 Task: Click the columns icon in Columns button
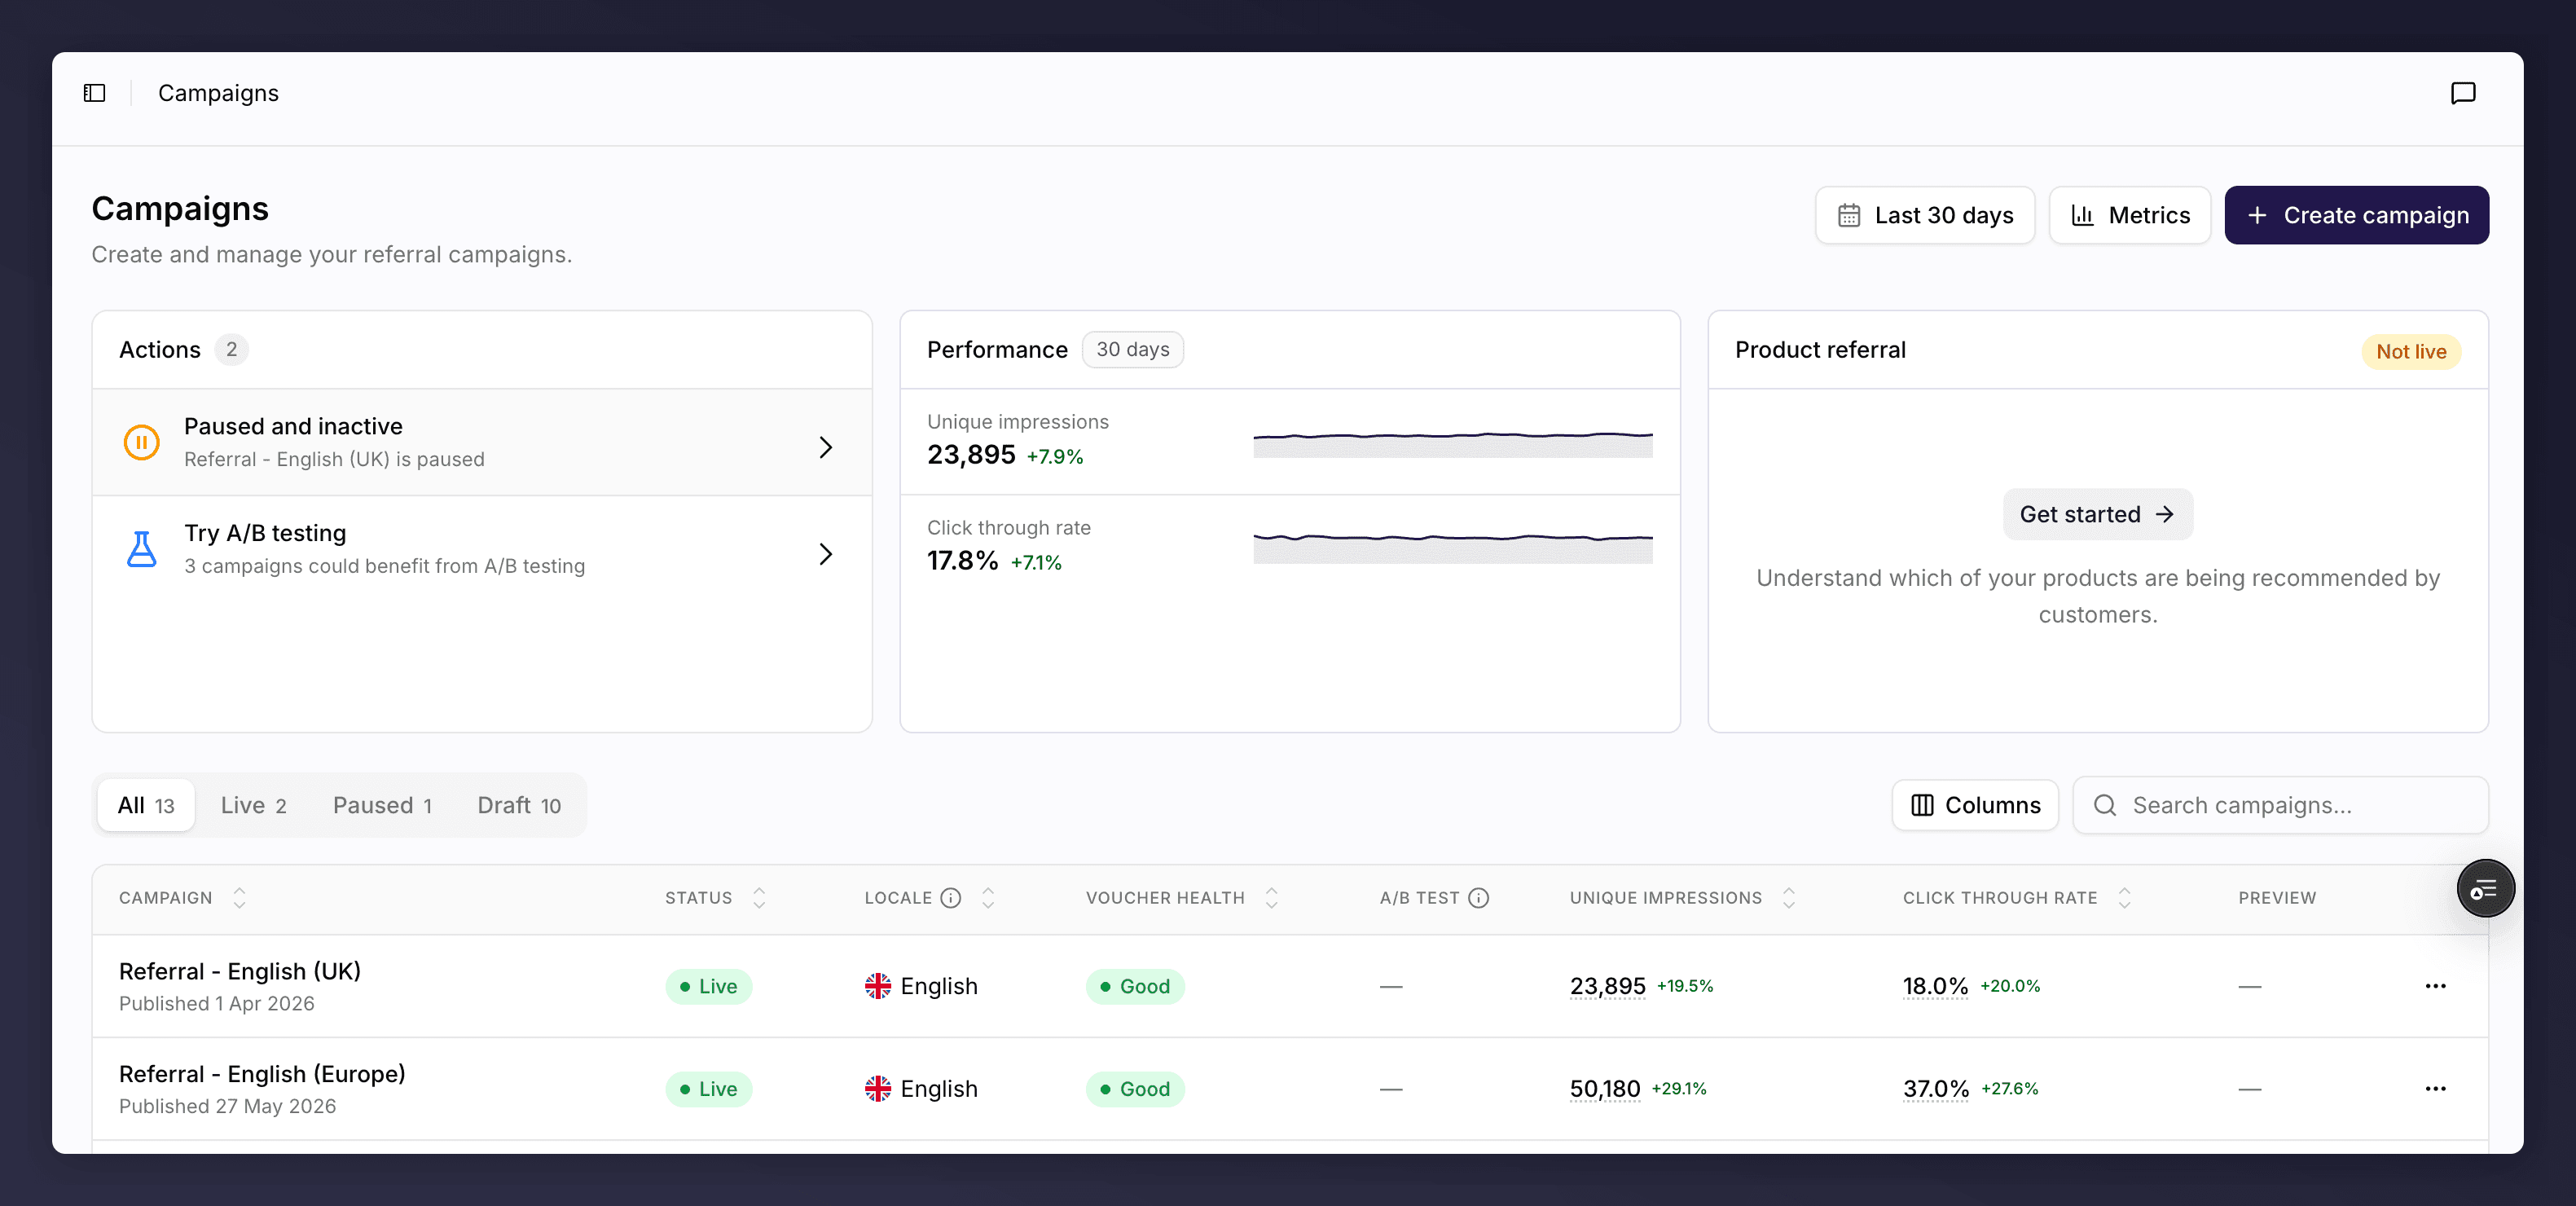tap(1922, 805)
